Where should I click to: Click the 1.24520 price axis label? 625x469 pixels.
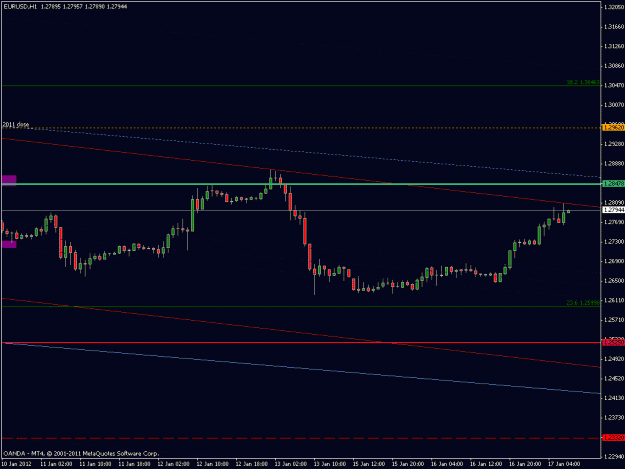(614, 378)
